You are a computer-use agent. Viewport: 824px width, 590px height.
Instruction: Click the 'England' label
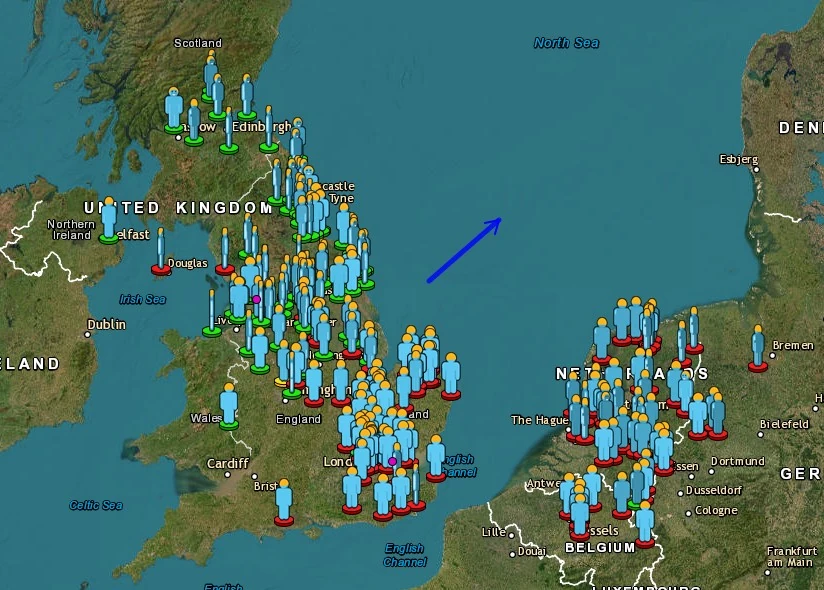298,419
